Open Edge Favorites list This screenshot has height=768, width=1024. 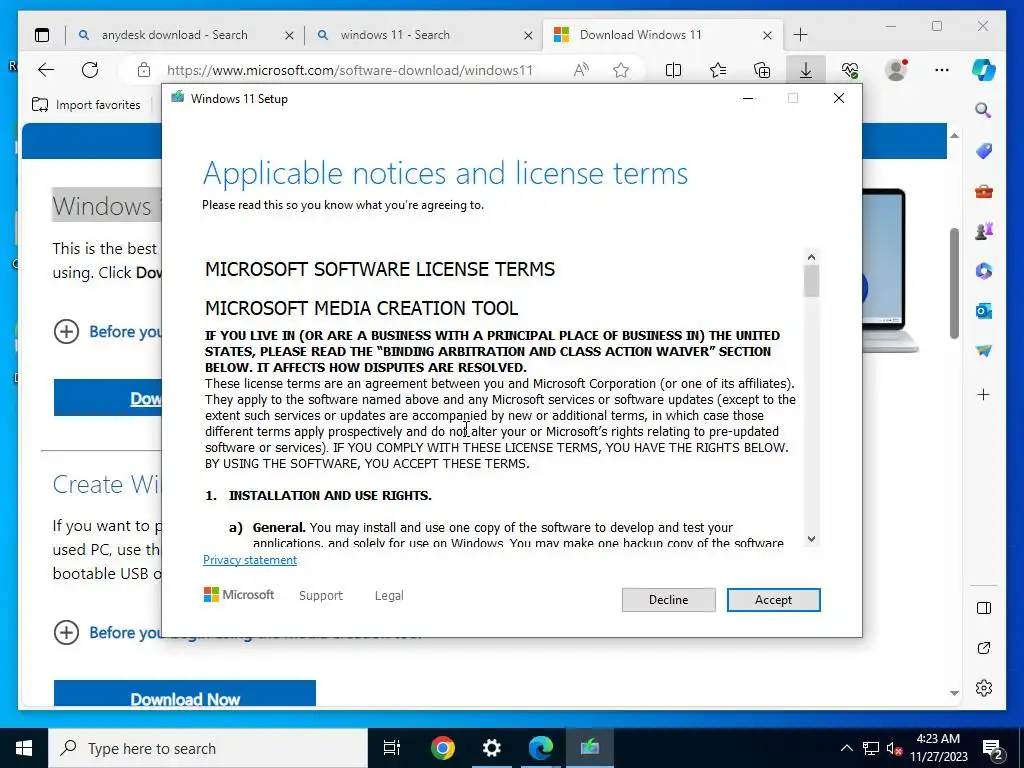(x=718, y=70)
